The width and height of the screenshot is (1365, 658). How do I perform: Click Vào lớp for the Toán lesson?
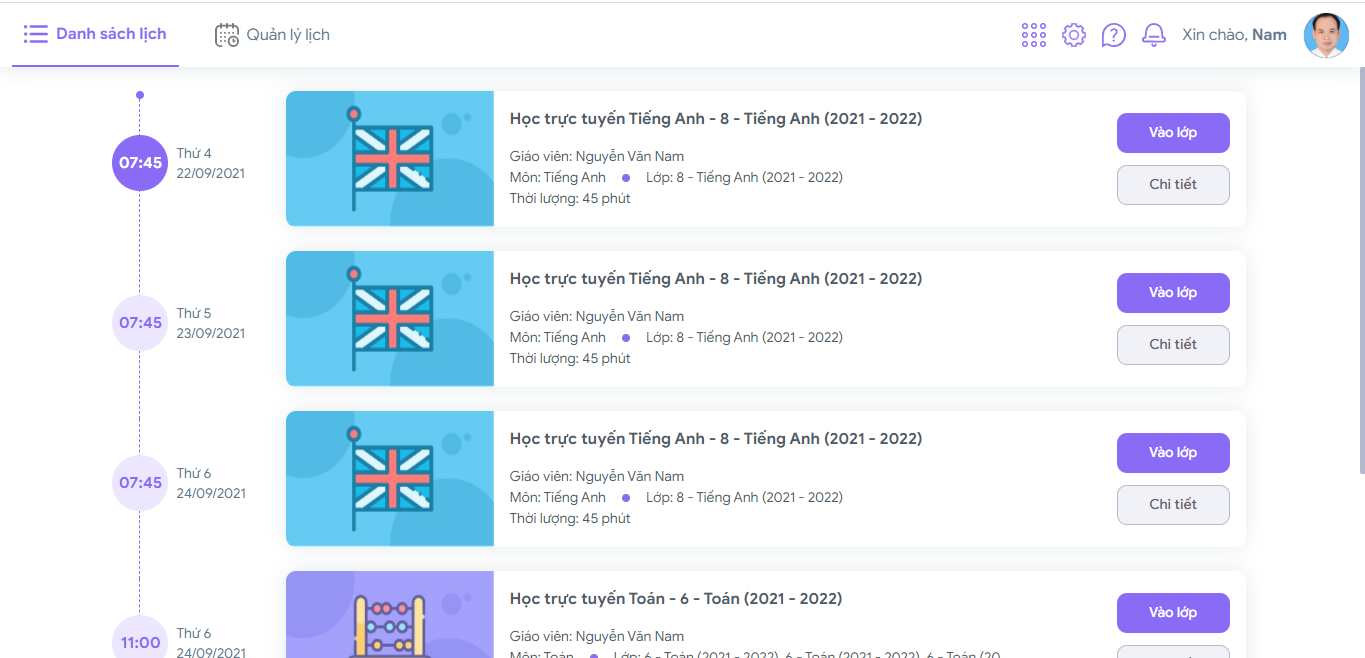1173,613
